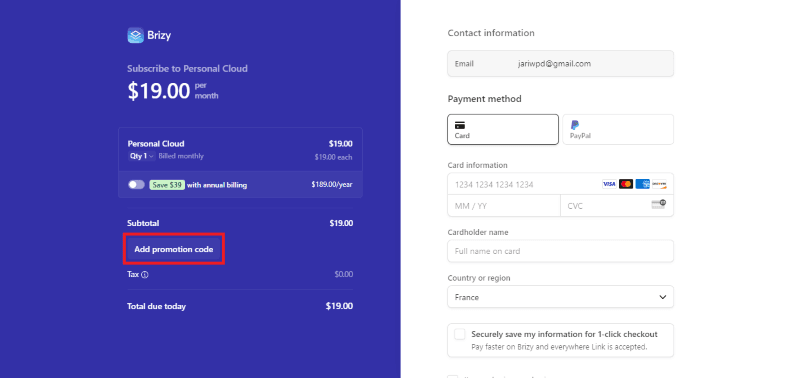Click the CVC card hint icon
The width and height of the screenshot is (800, 378).
click(x=659, y=205)
